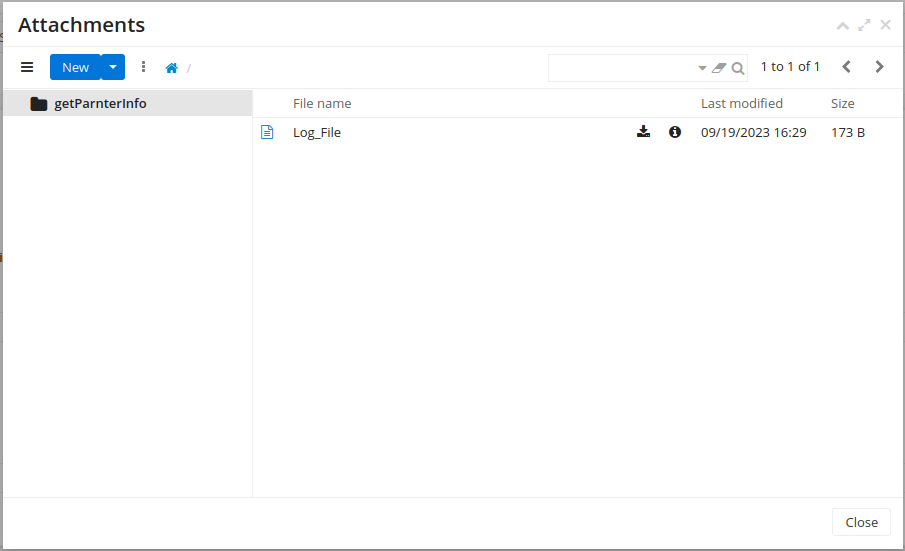Go to the previous page of results
Viewport: 905px width, 551px height.
point(846,67)
